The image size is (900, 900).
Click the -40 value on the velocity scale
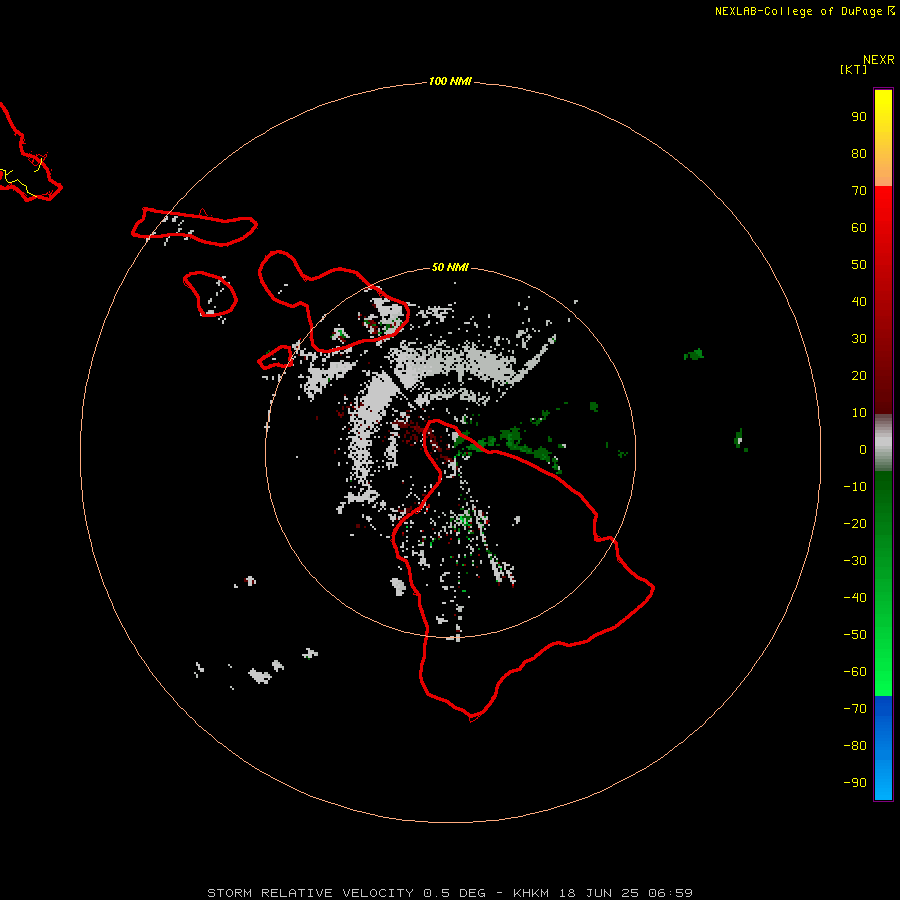[x=855, y=598]
